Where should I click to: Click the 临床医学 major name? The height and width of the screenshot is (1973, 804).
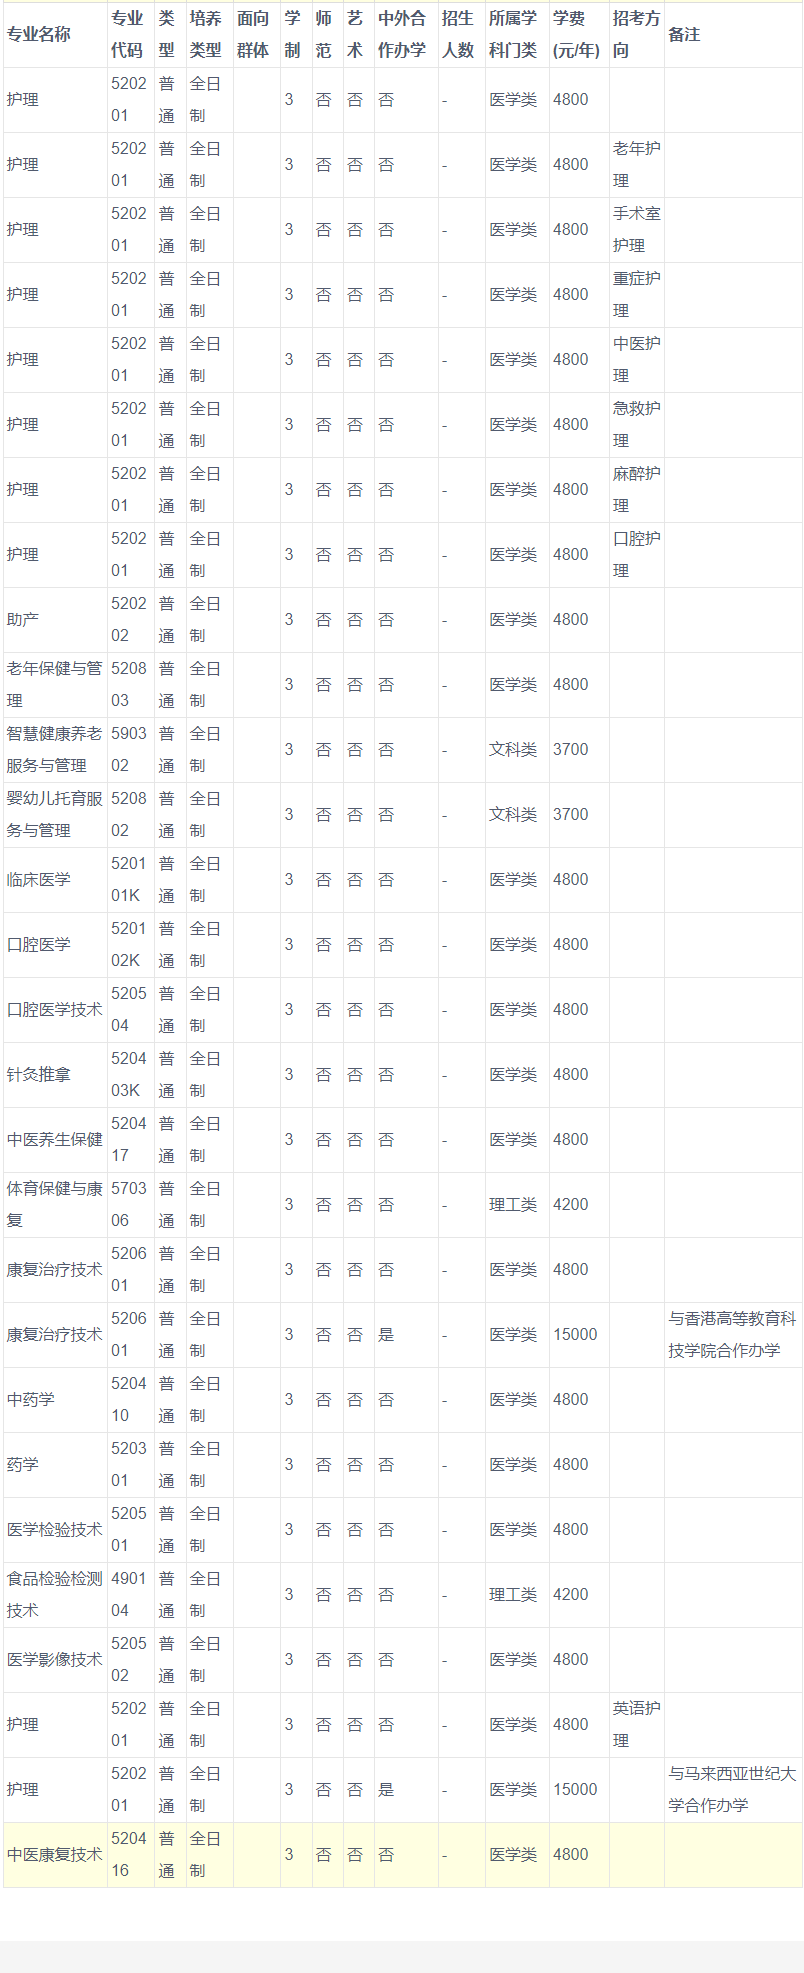pos(39,880)
